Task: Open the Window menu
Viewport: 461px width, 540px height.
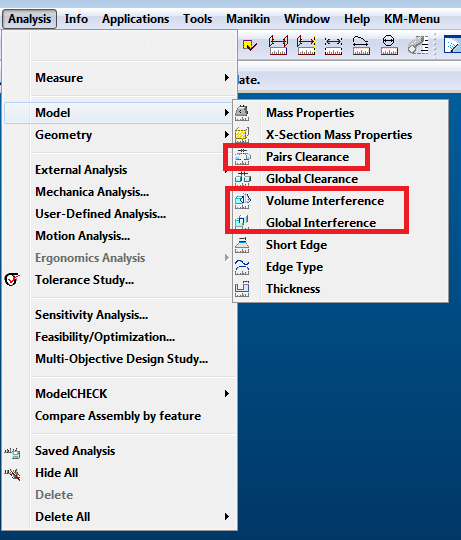Action: pyautogui.click(x=307, y=19)
